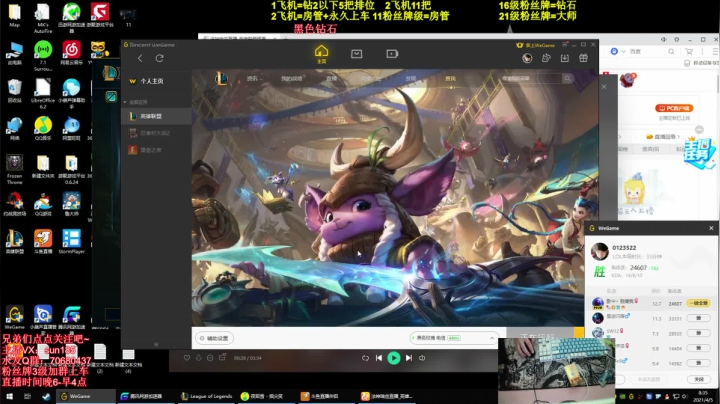The height and width of the screenshot is (404, 720).
Task: Skip to previous track
Action: coord(379,358)
